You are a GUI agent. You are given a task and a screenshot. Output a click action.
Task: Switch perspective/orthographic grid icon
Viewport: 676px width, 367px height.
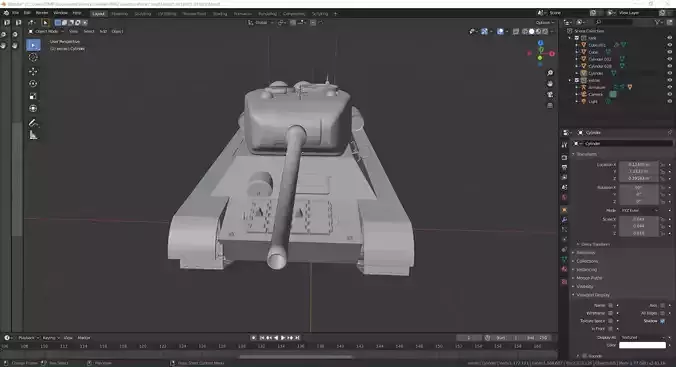(x=550, y=105)
